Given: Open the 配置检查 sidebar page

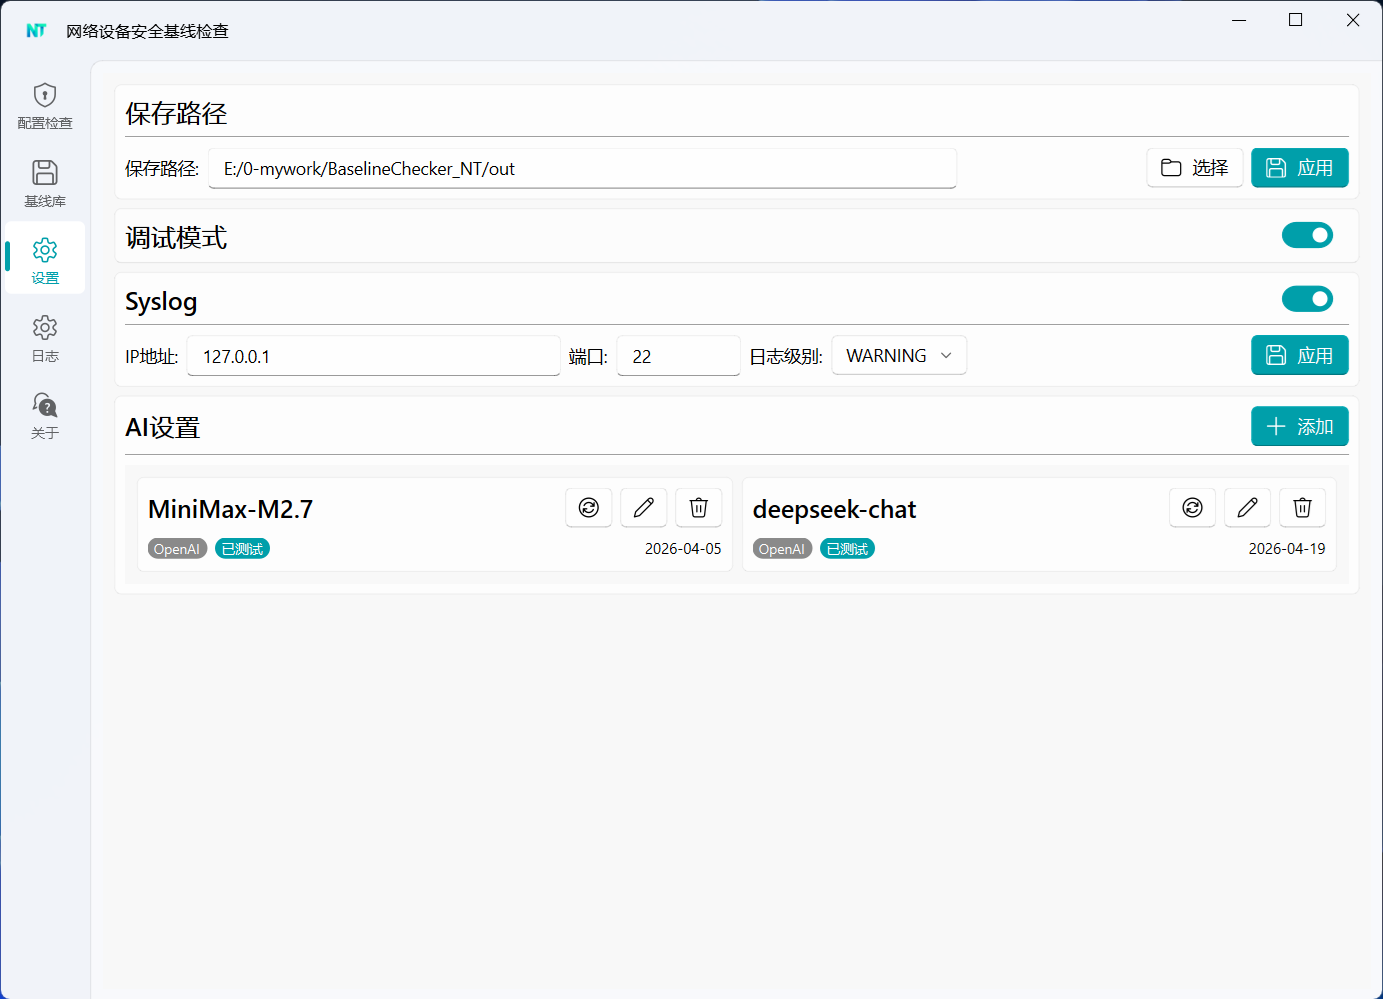Looking at the screenshot, I should 45,106.
